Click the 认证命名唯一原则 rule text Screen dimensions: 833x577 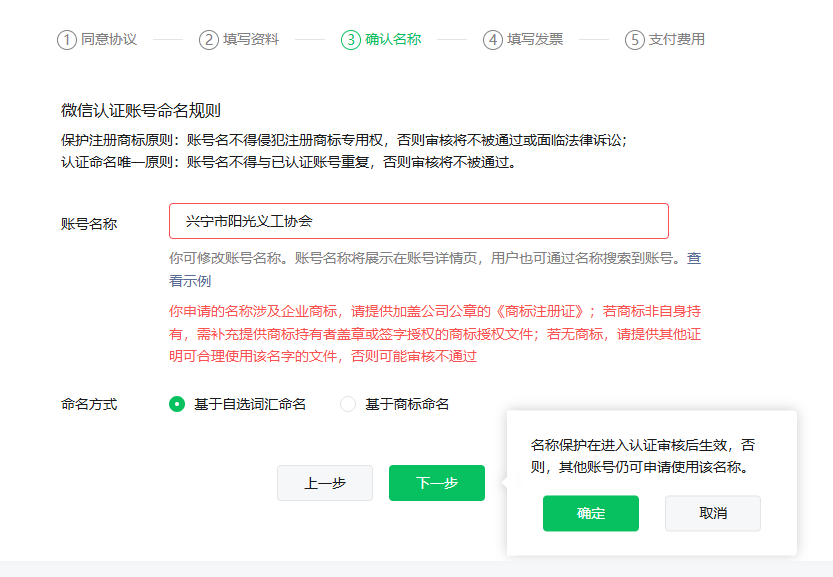coord(288,162)
